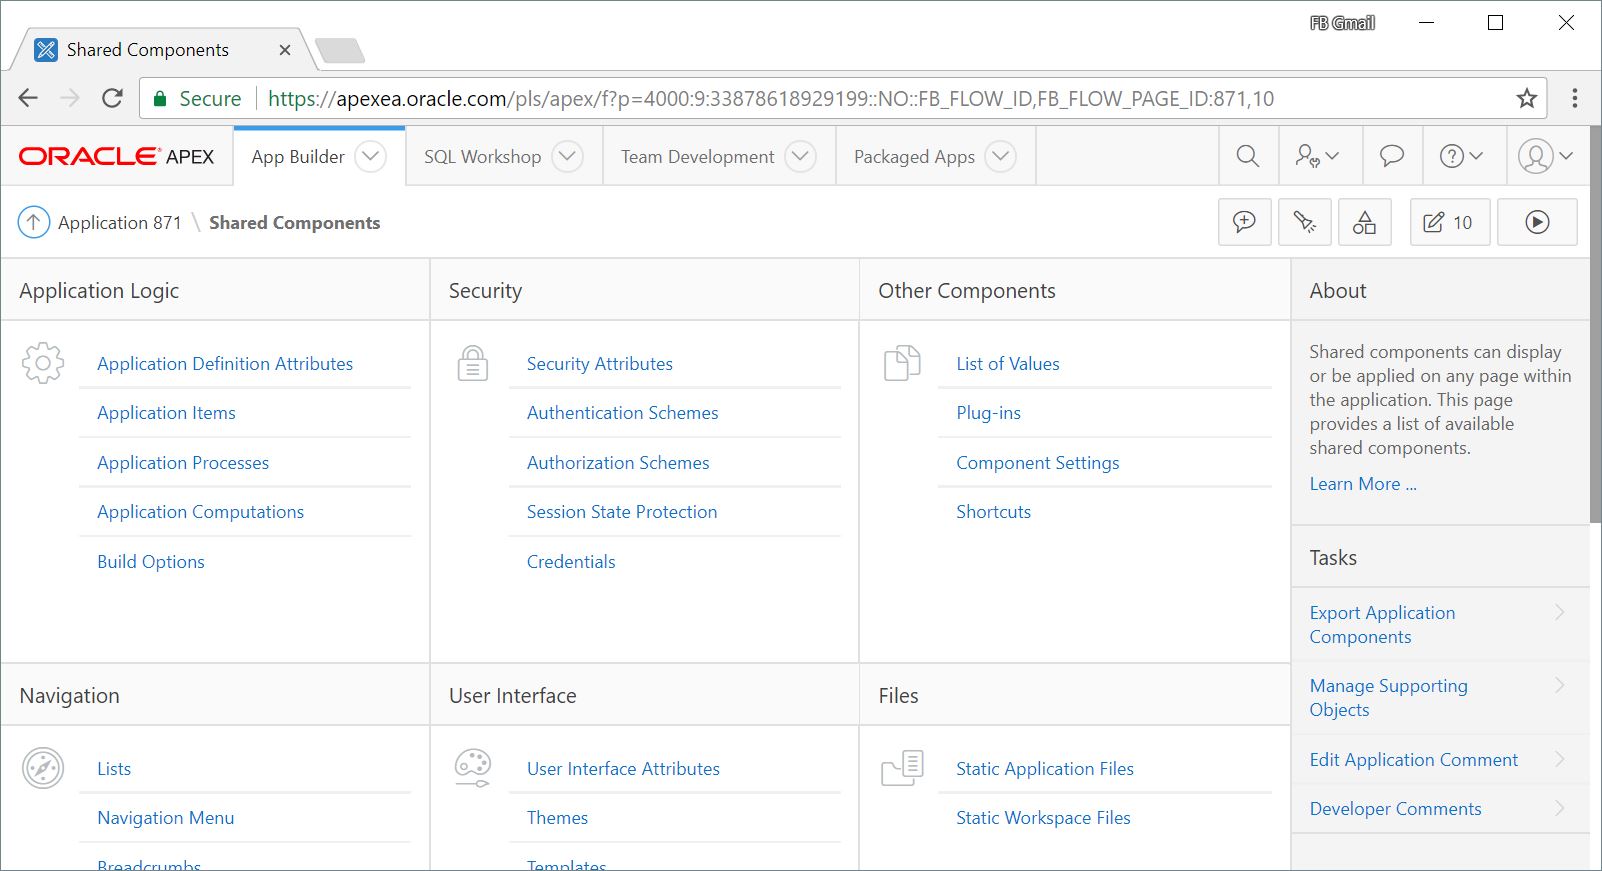Go to Application 871 breadcrumb
The height and width of the screenshot is (871, 1602).
[x=120, y=222]
